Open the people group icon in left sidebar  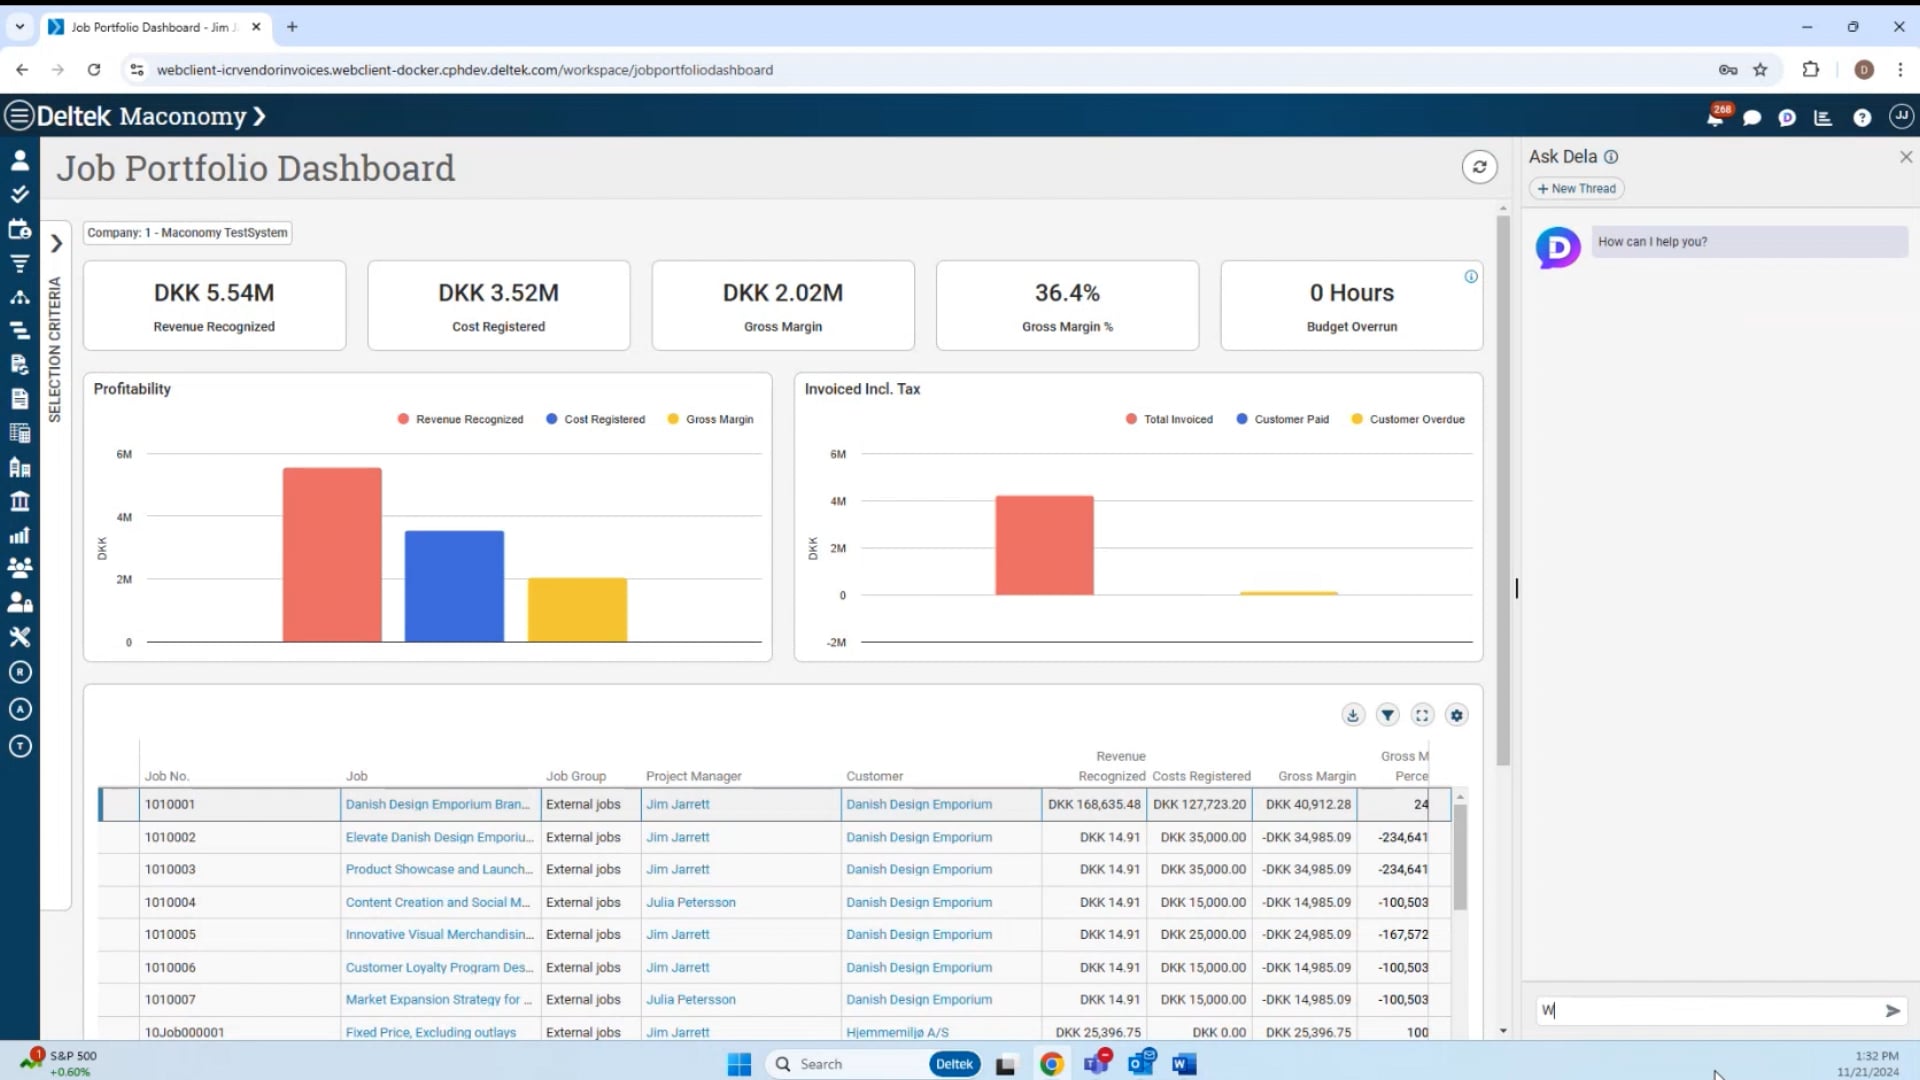(19, 567)
